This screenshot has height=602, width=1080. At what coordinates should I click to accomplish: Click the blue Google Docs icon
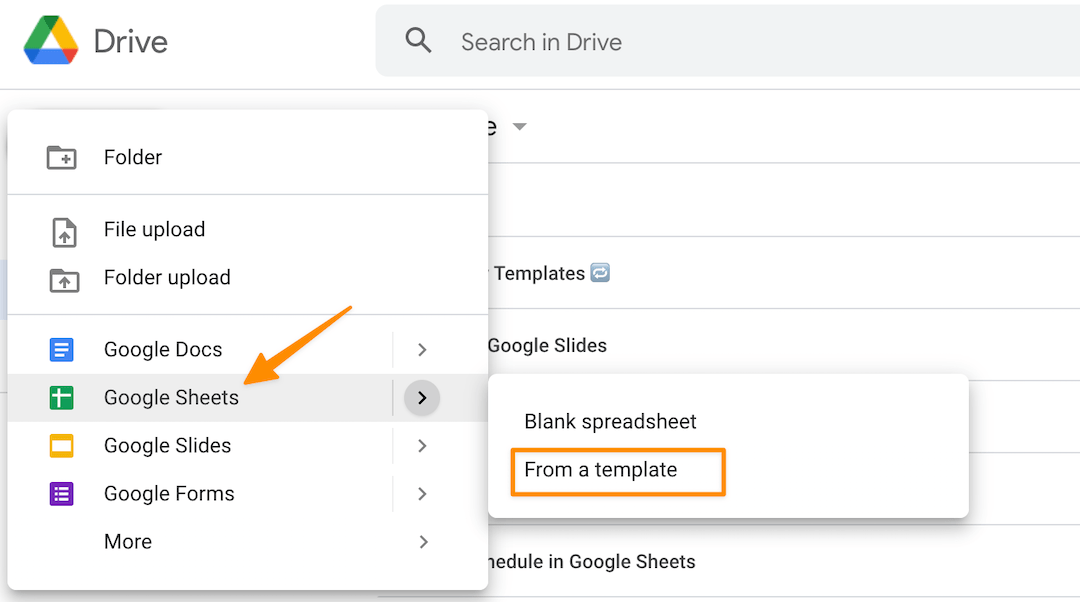62,350
